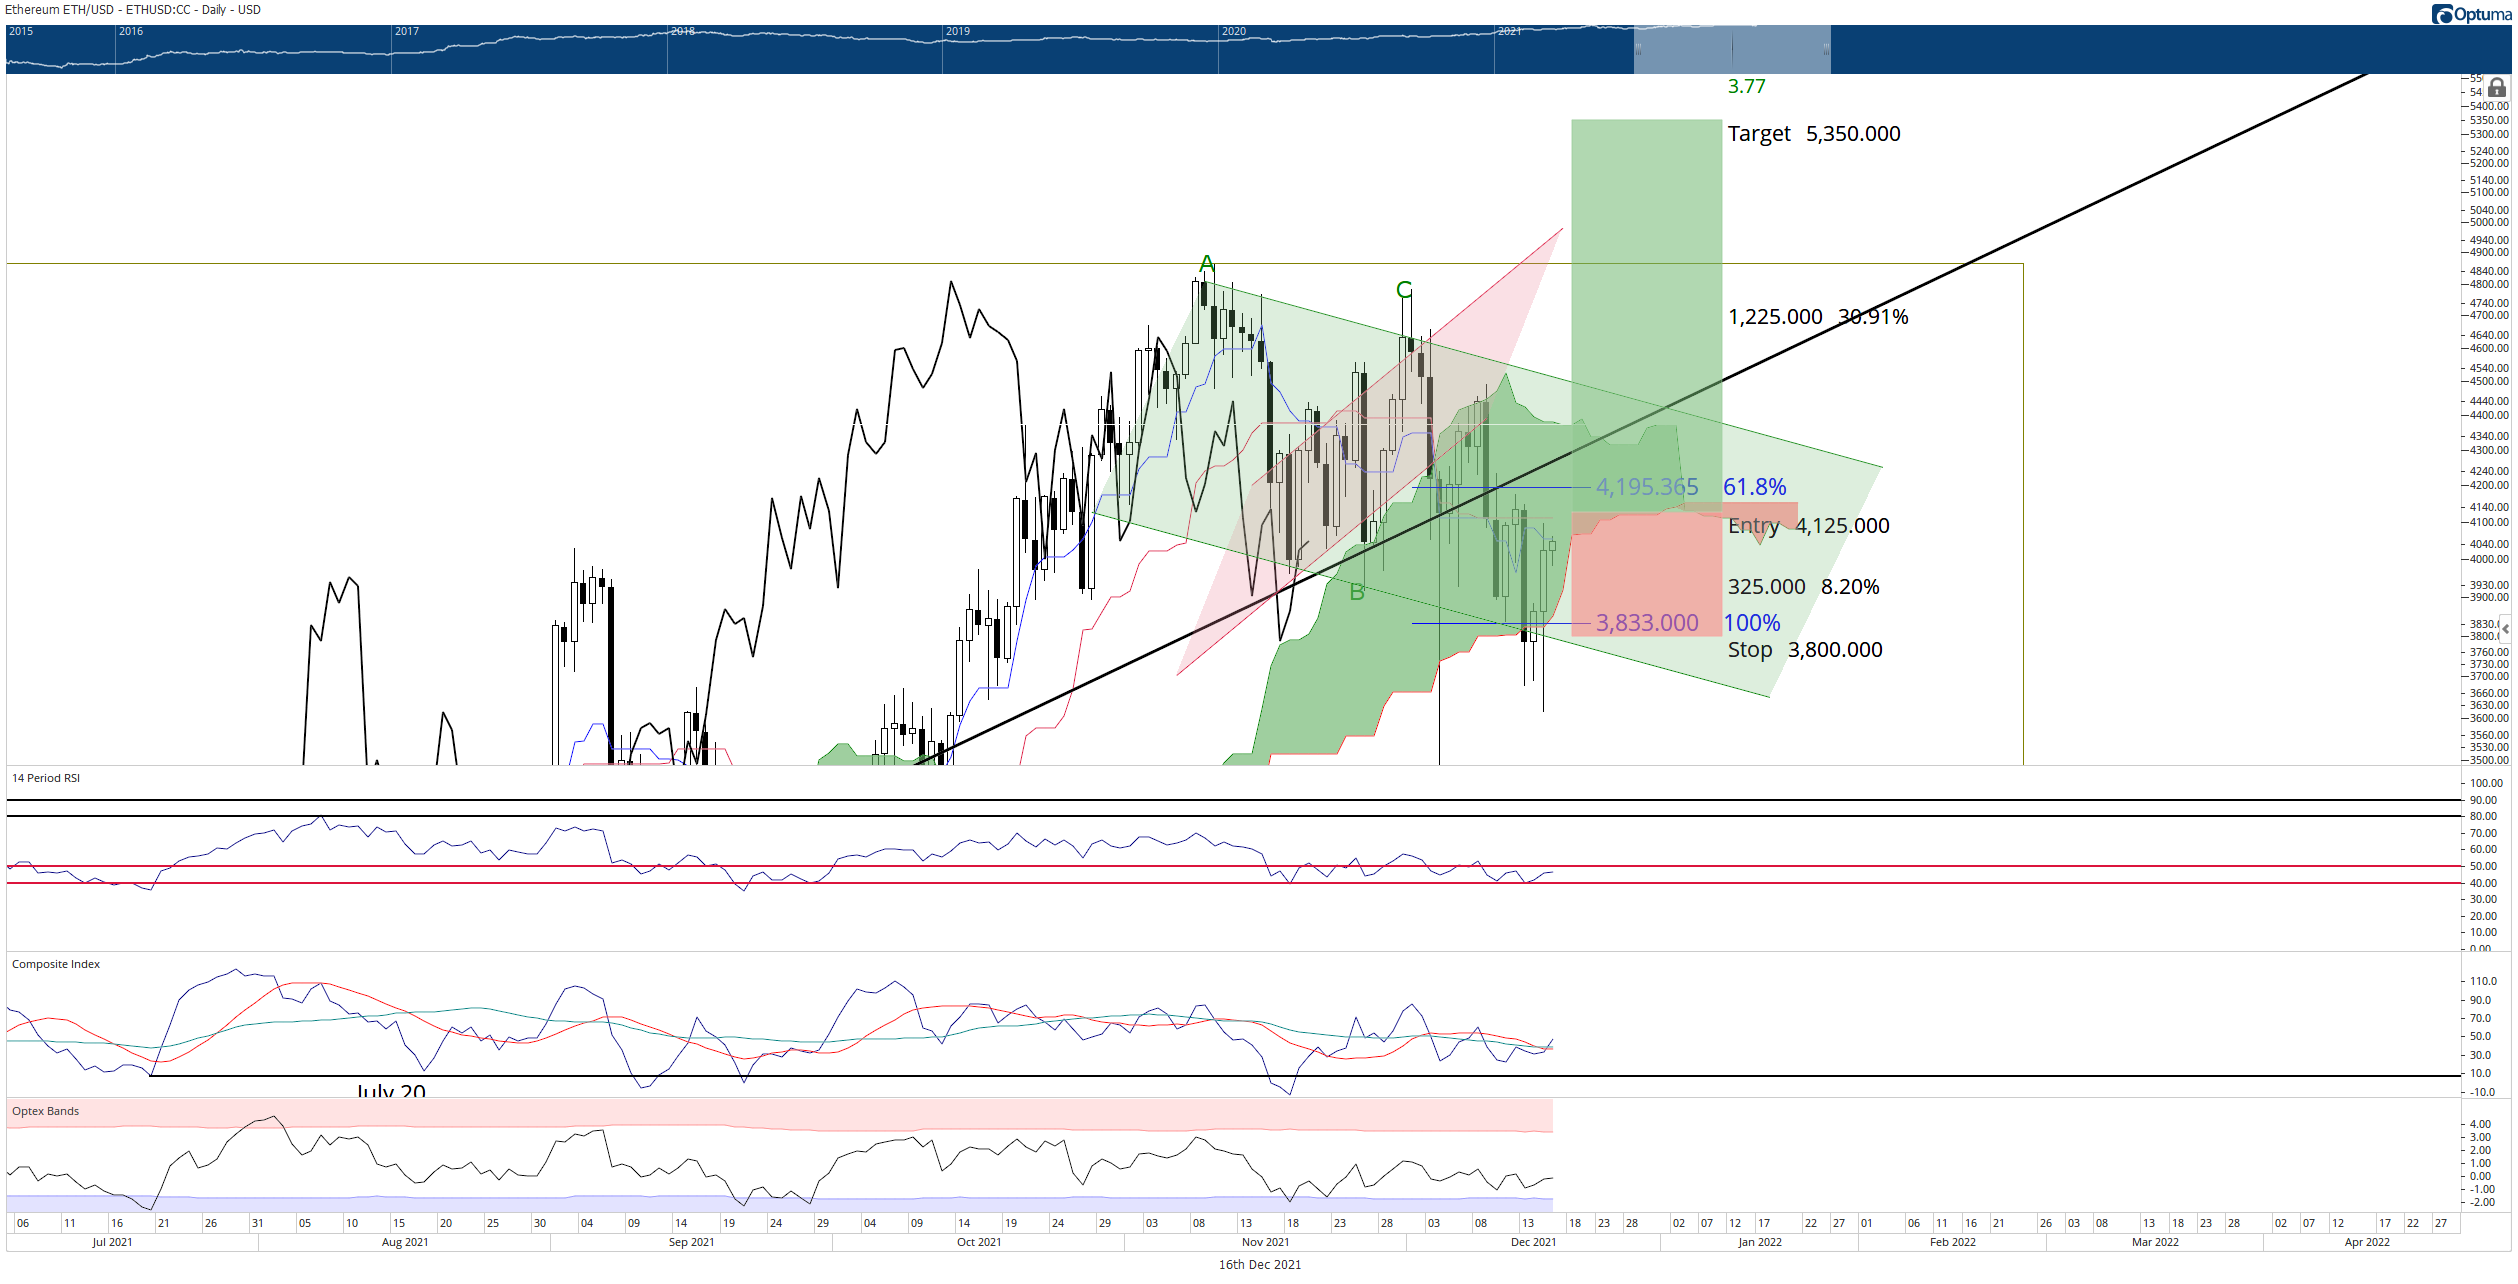Click the Optuma logo
This screenshot has height=1284, width=2518.
pos(2470,13)
